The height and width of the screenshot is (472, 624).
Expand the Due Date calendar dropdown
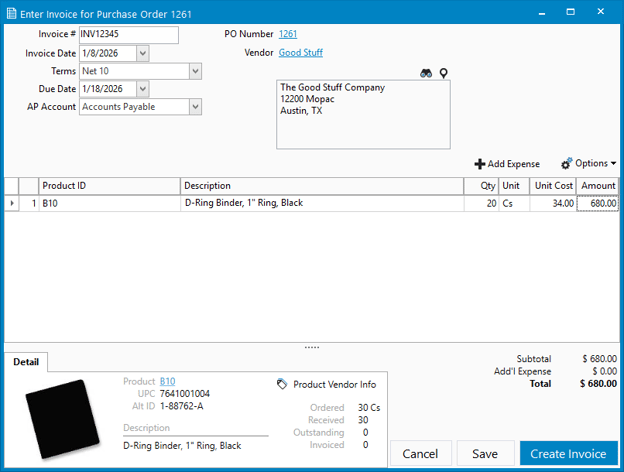click(x=142, y=89)
